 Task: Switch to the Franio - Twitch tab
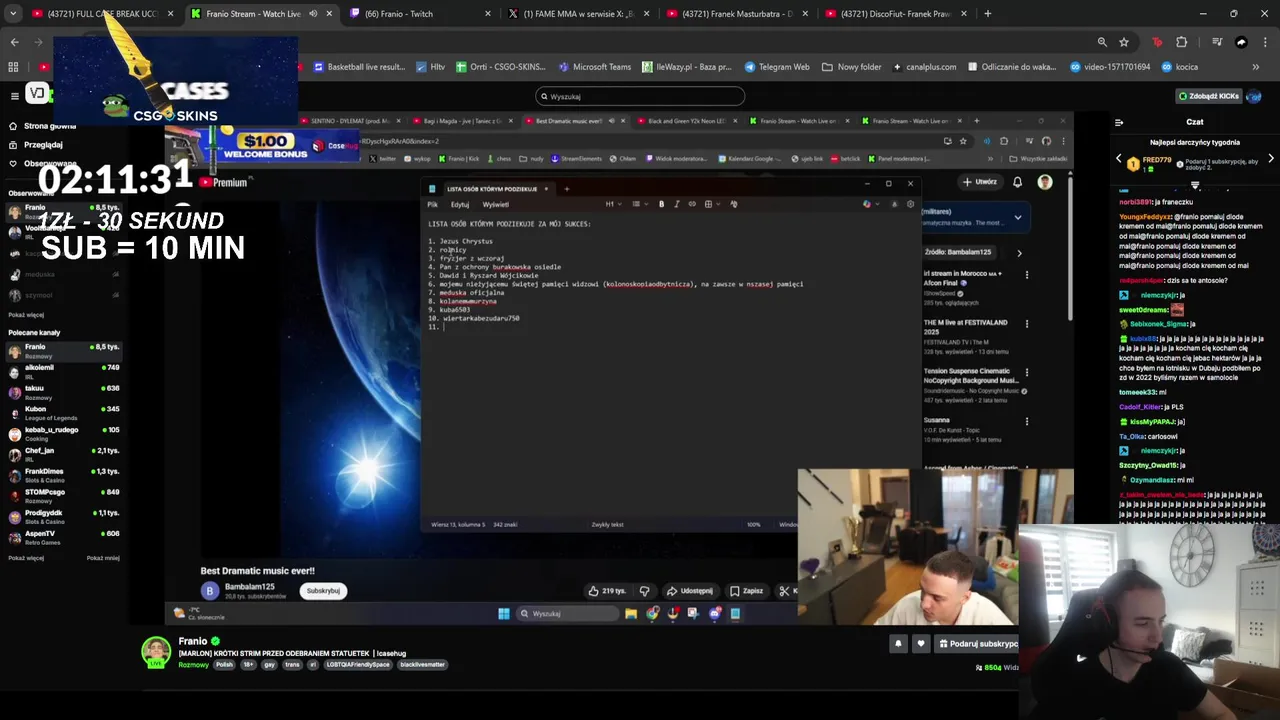[420, 14]
